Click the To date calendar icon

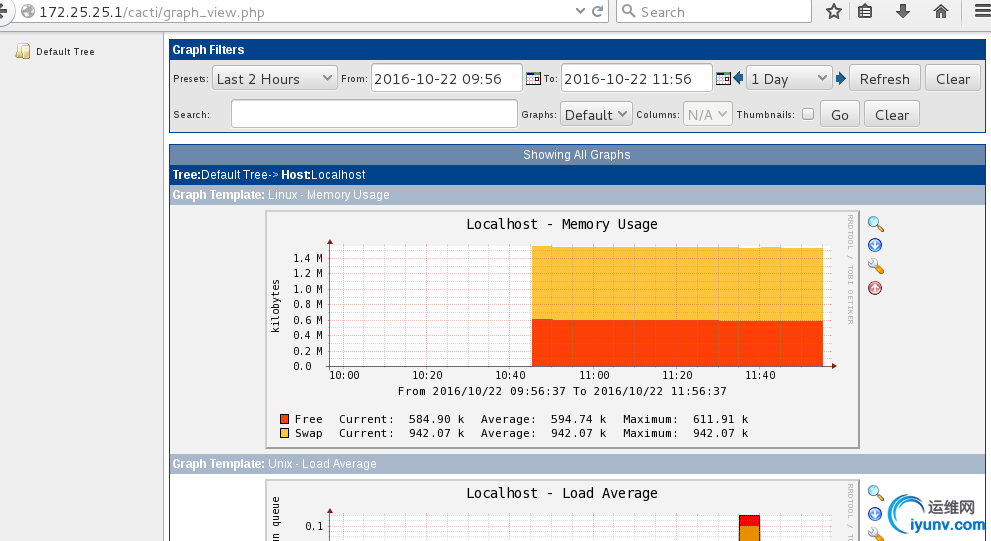pos(723,78)
